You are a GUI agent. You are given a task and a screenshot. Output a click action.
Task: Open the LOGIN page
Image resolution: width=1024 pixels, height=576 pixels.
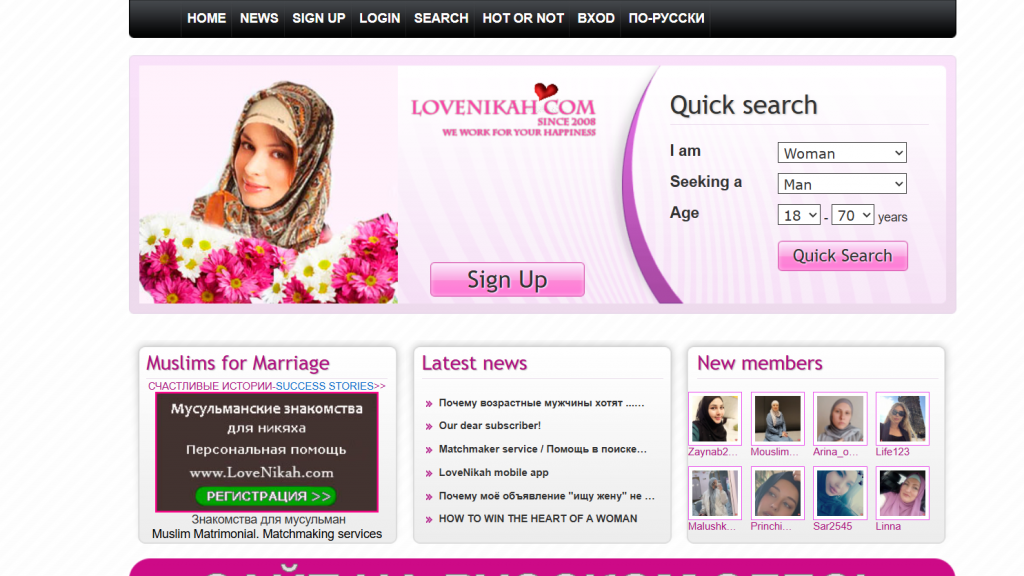379,18
